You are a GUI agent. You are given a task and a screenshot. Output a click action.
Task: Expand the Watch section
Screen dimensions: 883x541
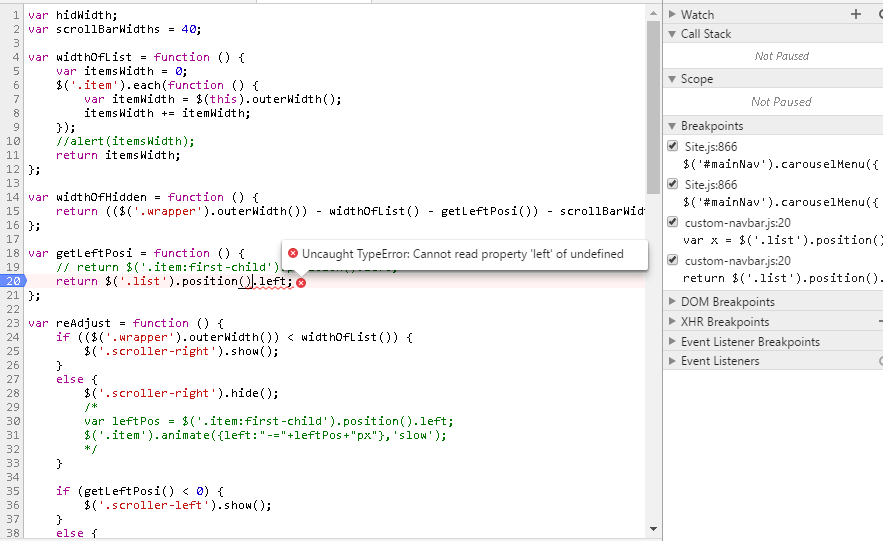click(672, 14)
